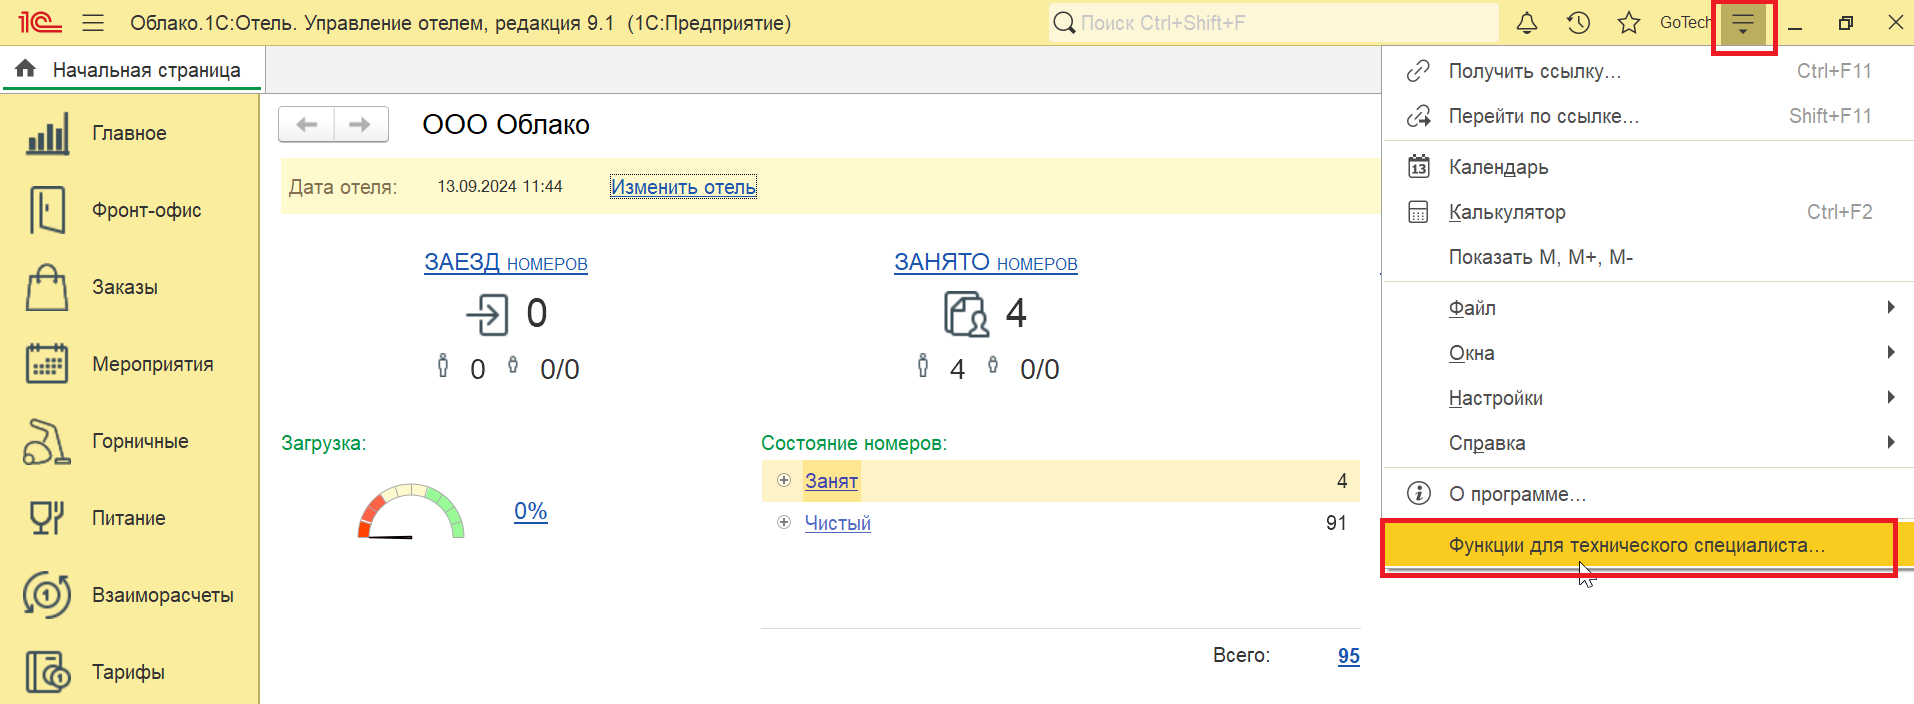
Task: Click the search magnifier icon
Action: [1065, 22]
